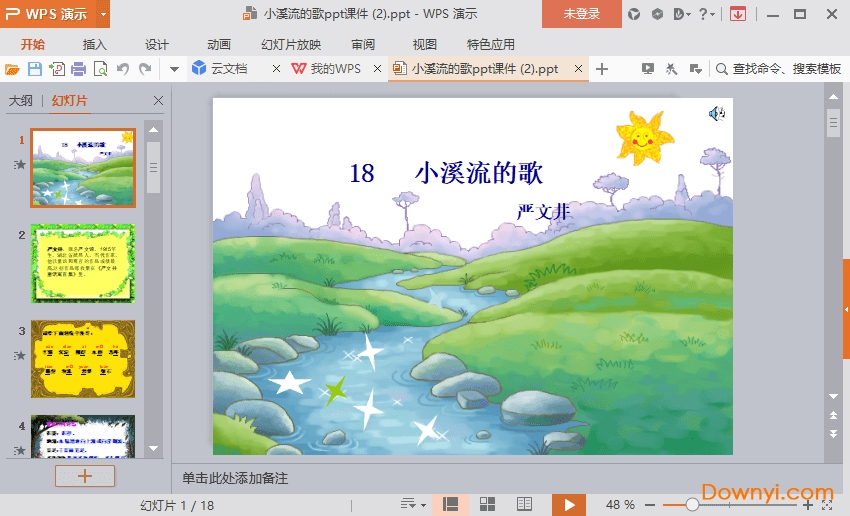Open the help question mark dropdown
This screenshot has height=516, width=850.
706,14
